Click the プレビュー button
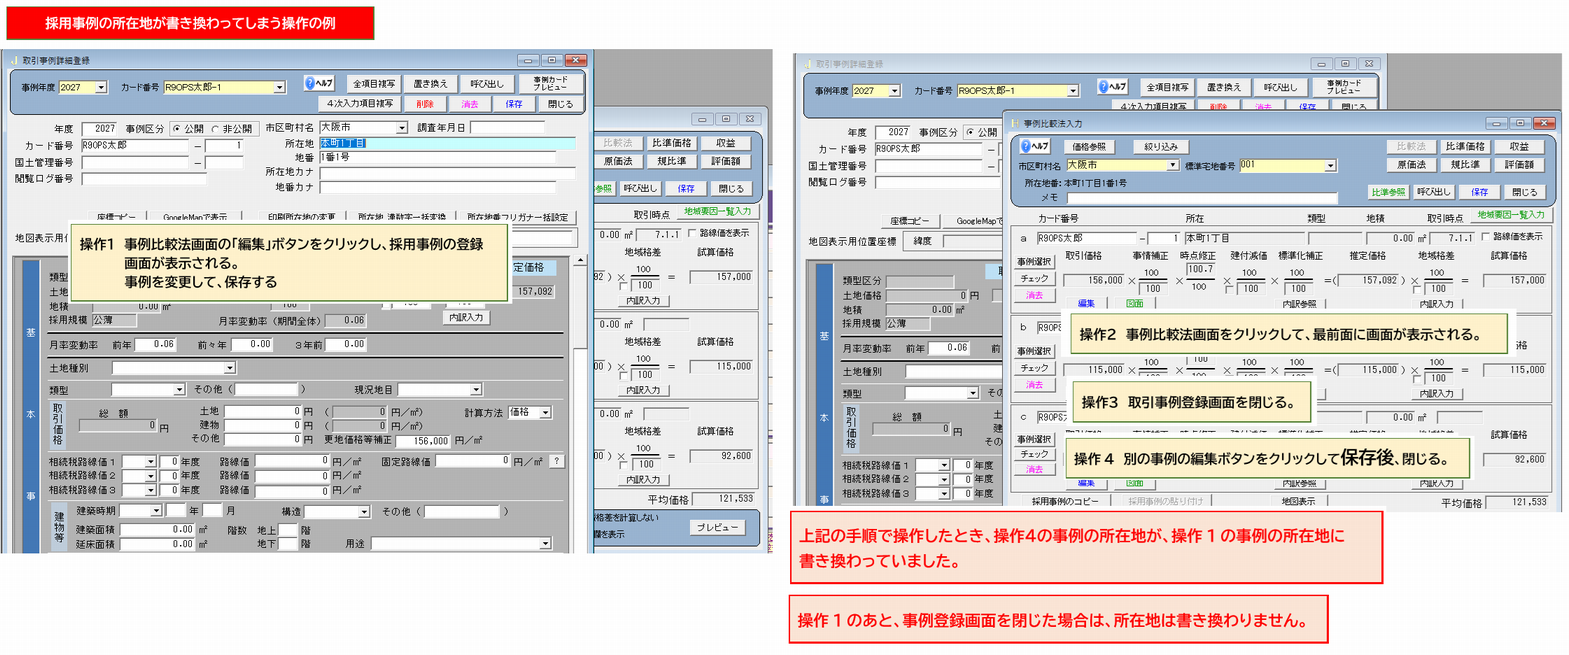 [717, 527]
